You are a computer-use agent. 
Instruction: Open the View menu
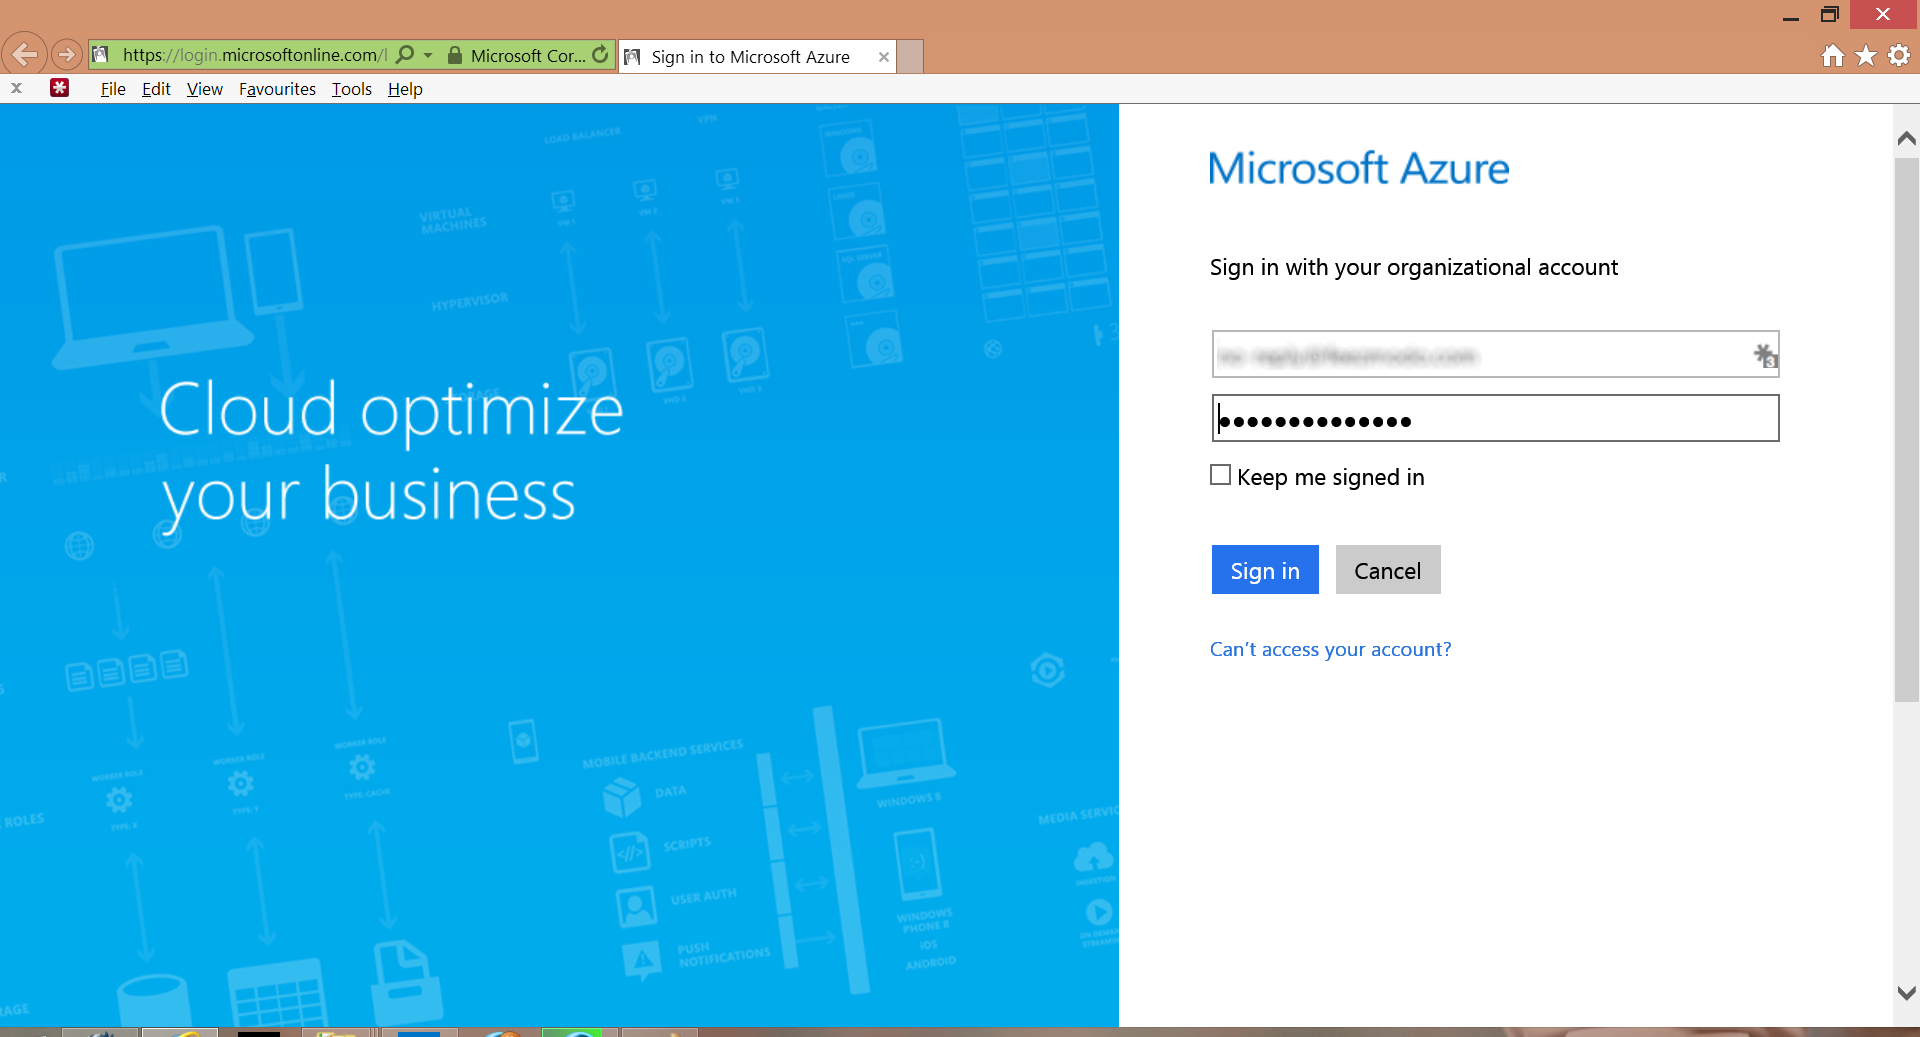(x=205, y=89)
